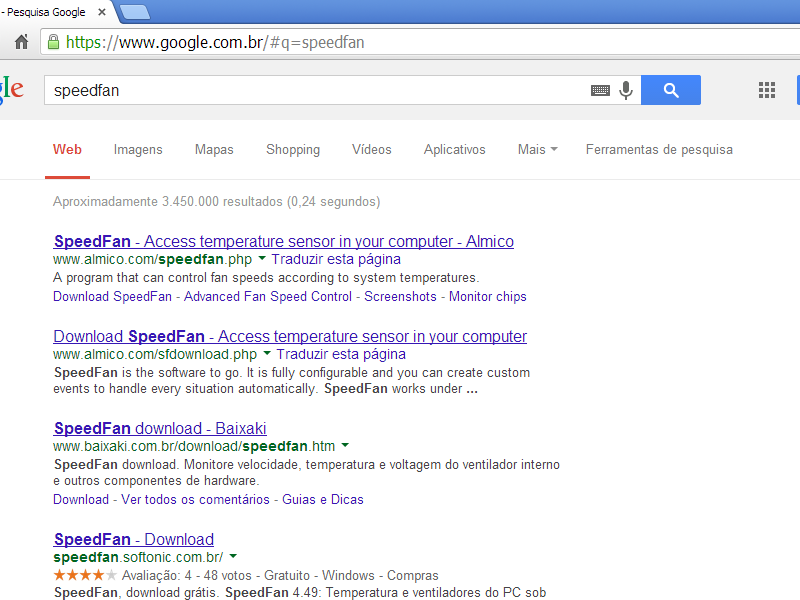Image resolution: width=800 pixels, height=600 pixels.
Task: Open the Monitor chips sitelink
Action: (x=488, y=297)
